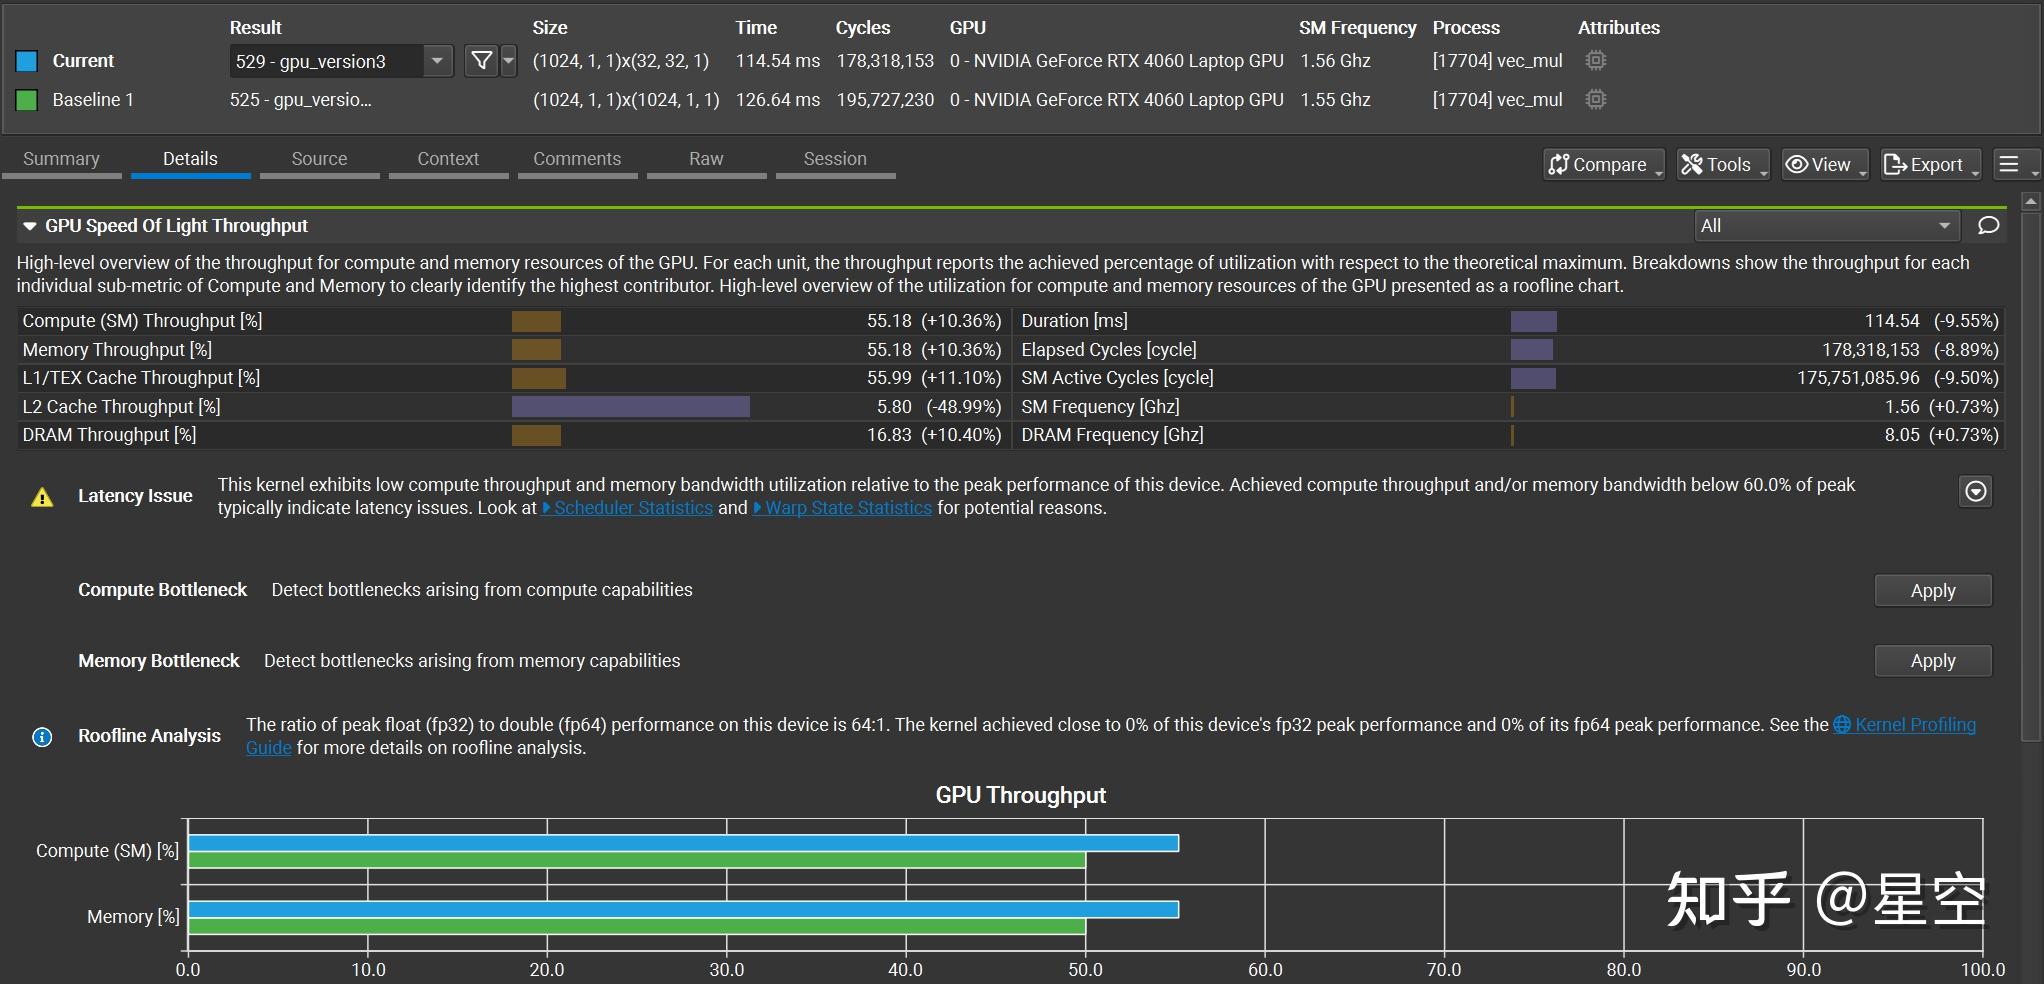
Task: Click the green Baseline 1 color swatch
Action: [x=25, y=100]
